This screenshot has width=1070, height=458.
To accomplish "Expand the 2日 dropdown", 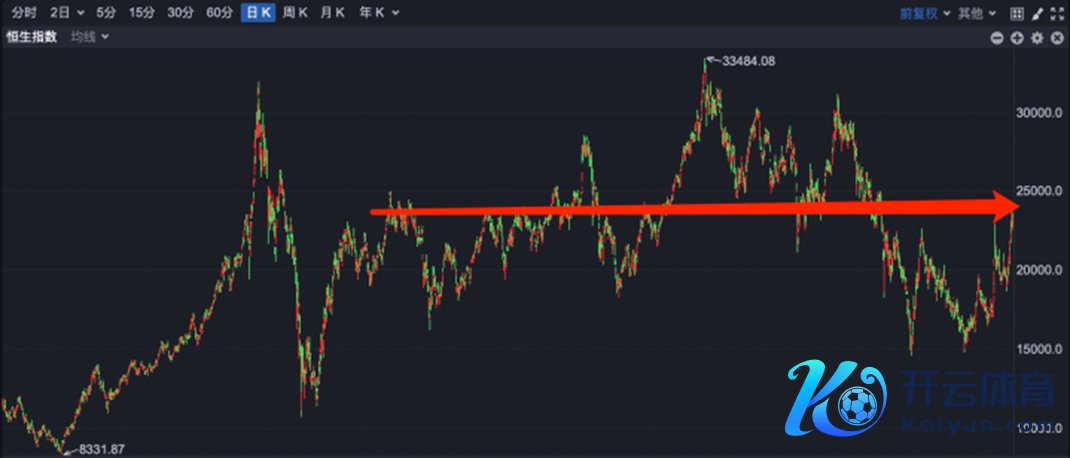I will coord(66,13).
